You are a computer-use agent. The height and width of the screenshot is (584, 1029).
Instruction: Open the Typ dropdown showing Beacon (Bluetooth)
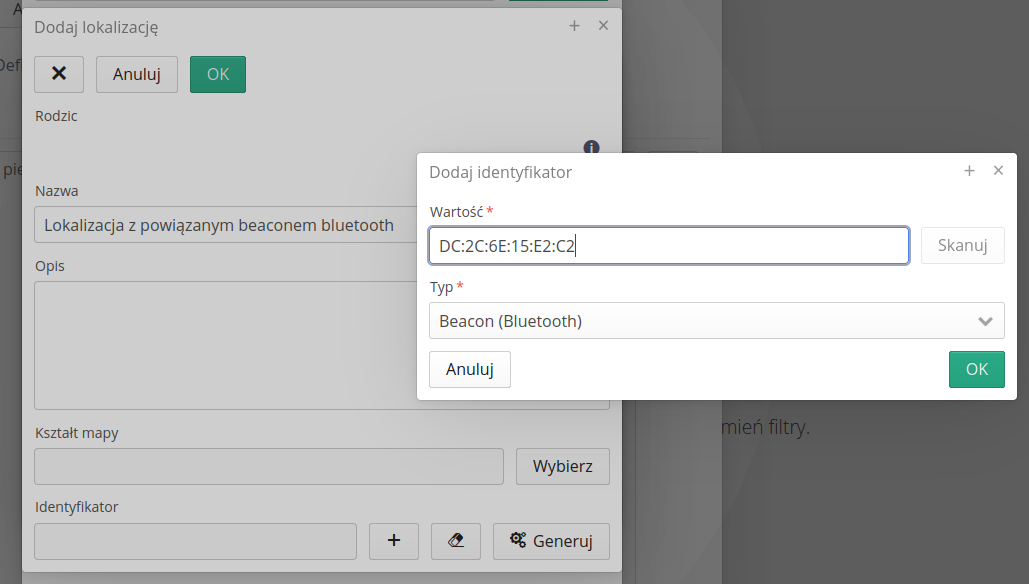point(716,321)
